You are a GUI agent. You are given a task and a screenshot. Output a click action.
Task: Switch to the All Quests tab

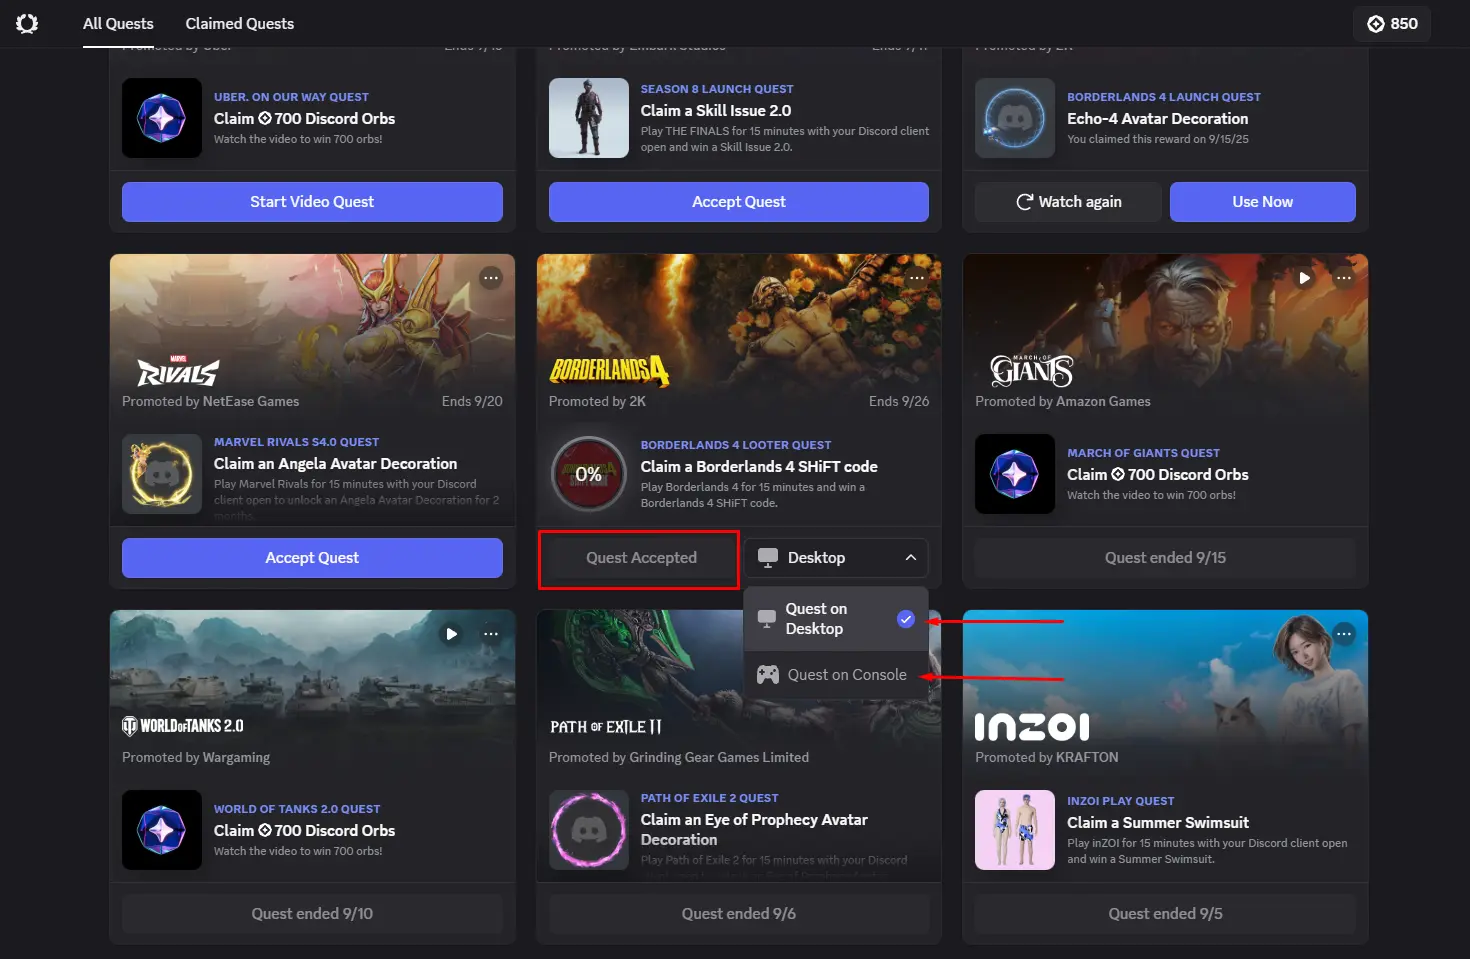click(118, 23)
